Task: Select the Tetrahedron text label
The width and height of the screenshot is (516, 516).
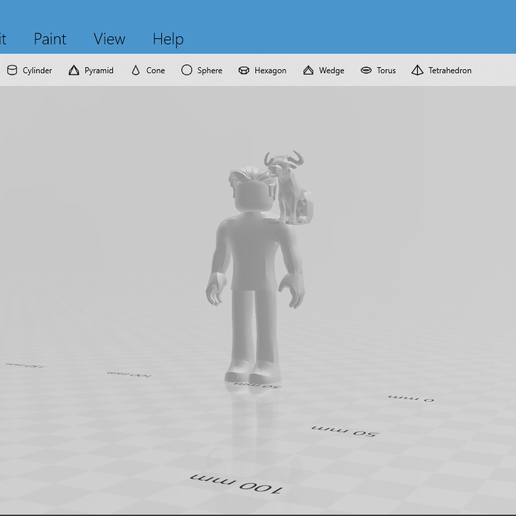Action: (450, 70)
